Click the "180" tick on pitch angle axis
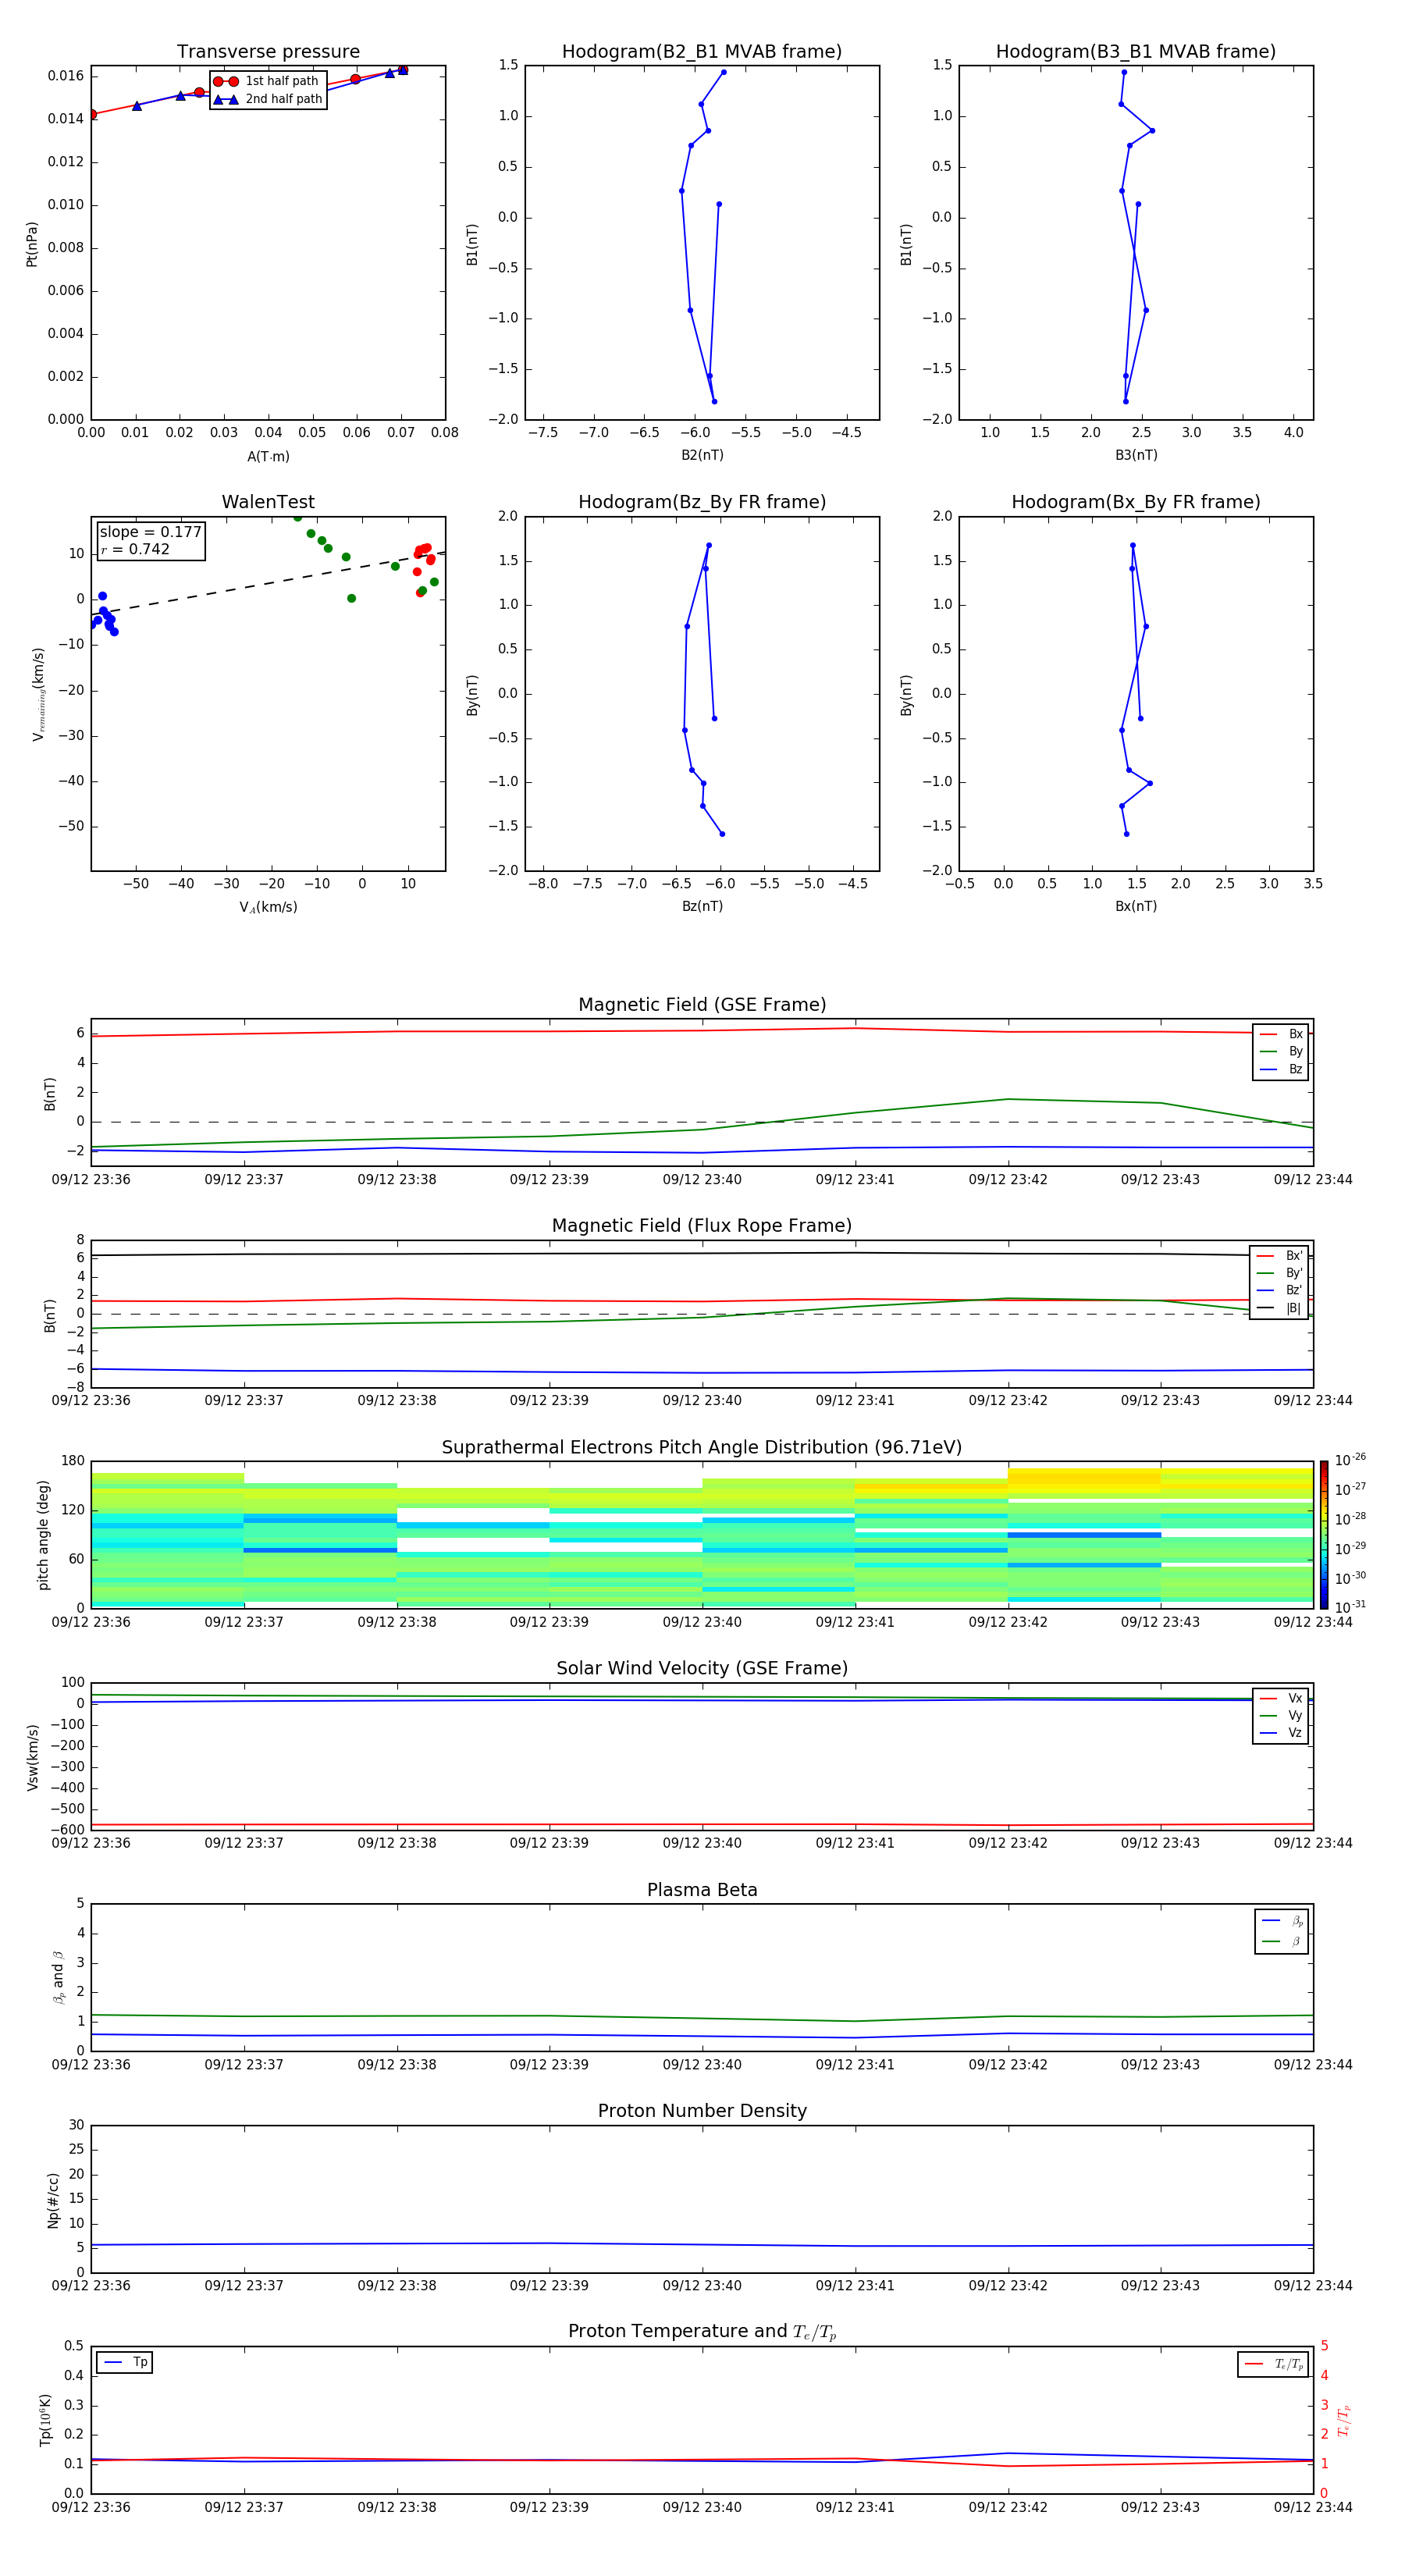Image resolution: width=1405 pixels, height=2576 pixels. coord(73,1461)
